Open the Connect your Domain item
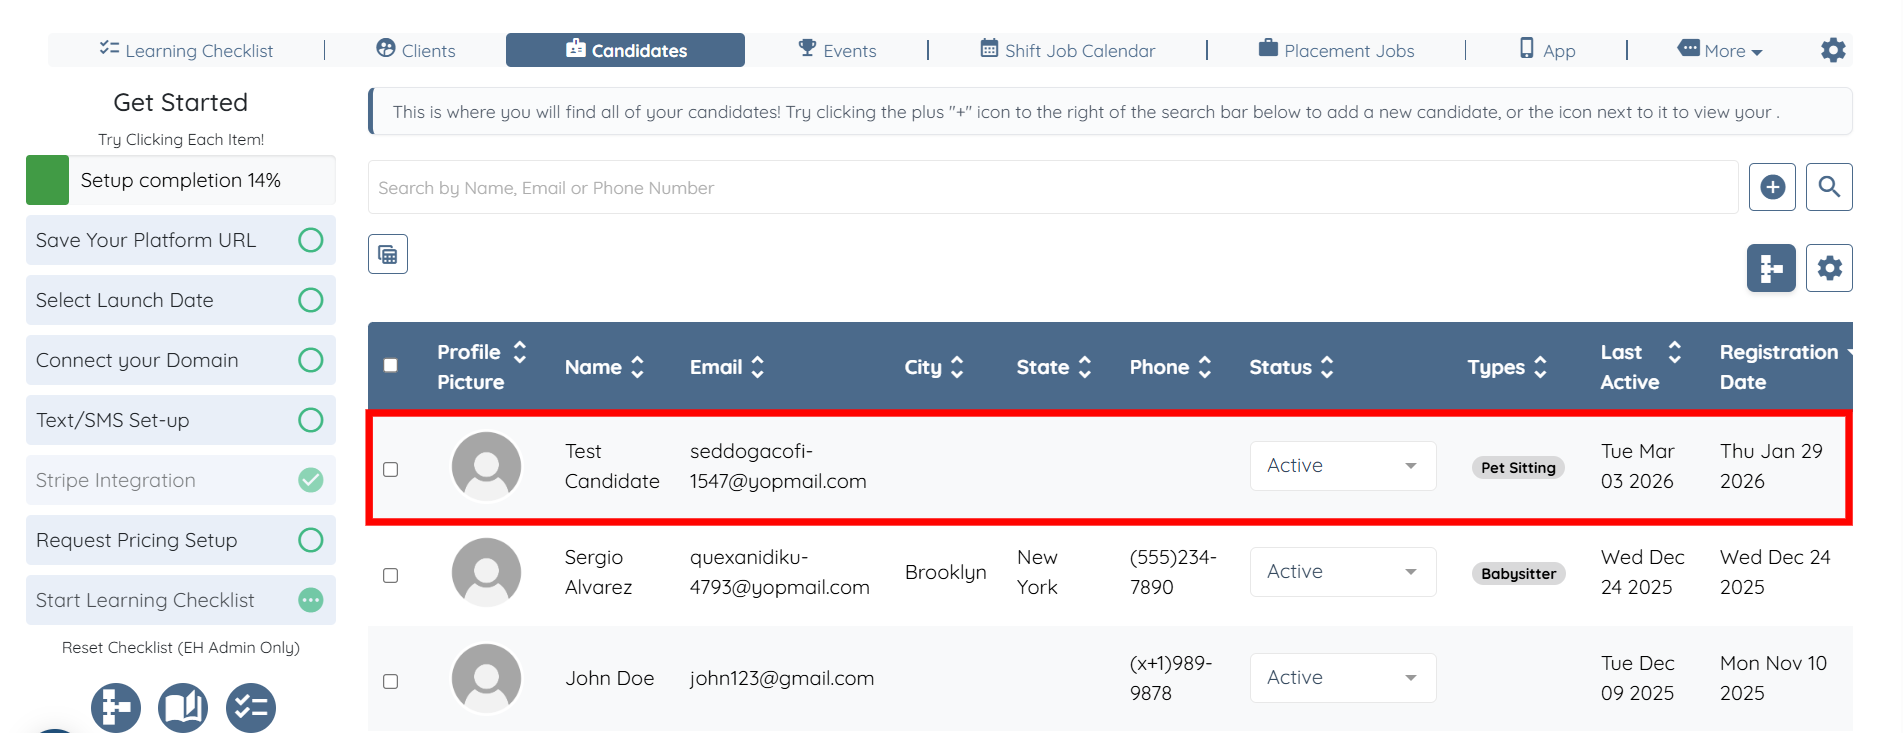This screenshot has height=733, width=1903. click(181, 360)
